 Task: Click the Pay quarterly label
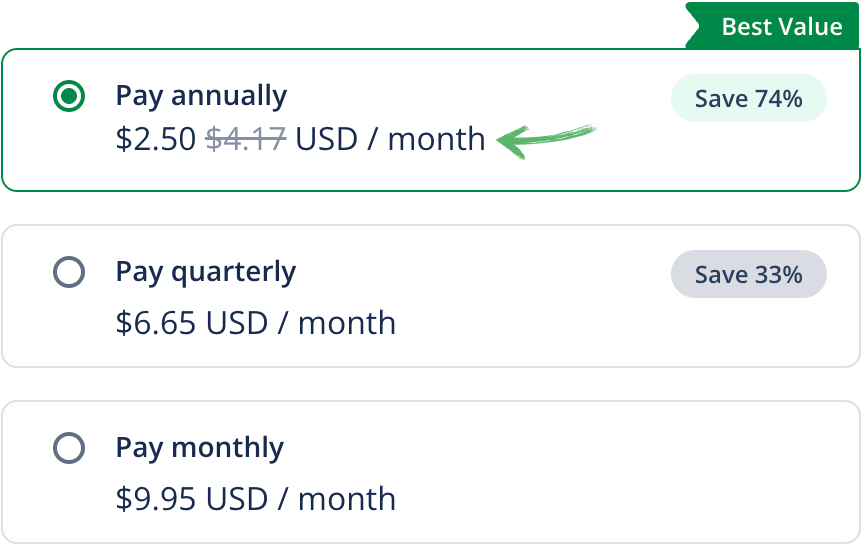206,272
